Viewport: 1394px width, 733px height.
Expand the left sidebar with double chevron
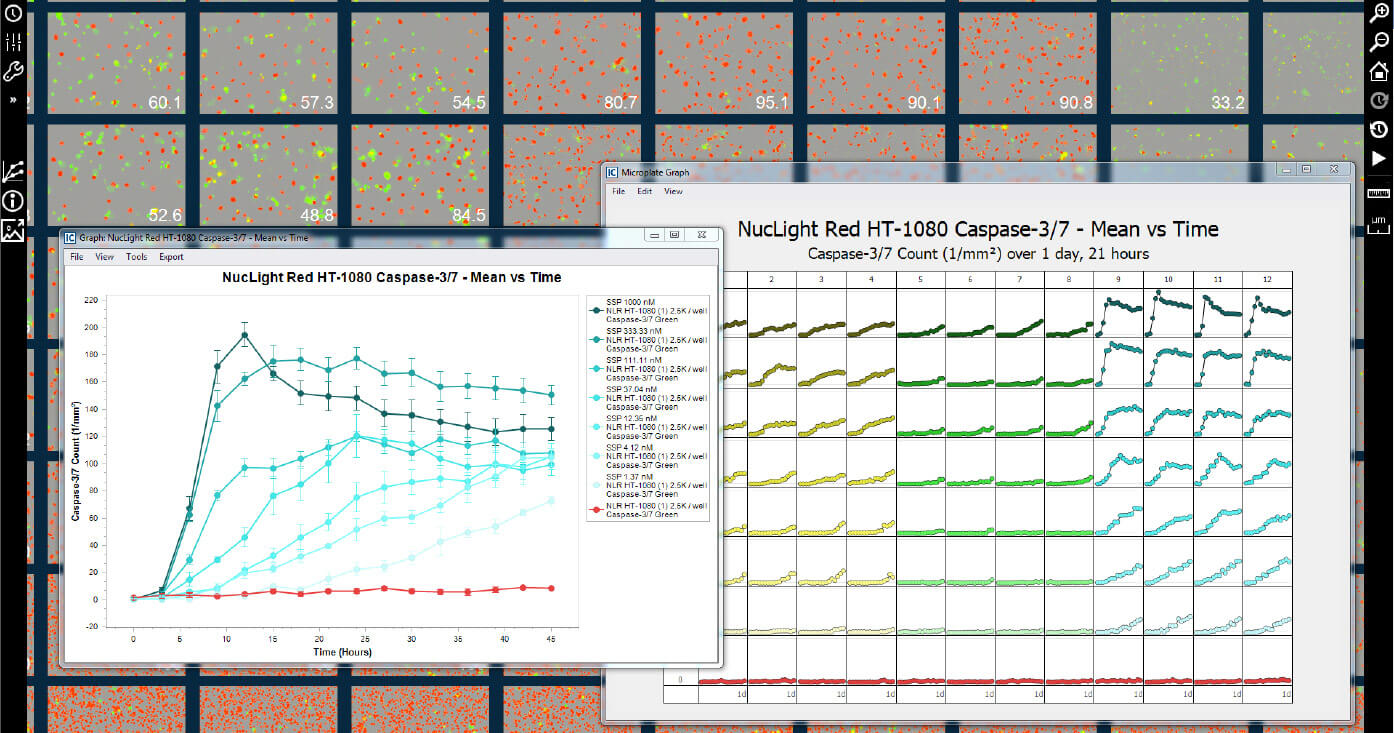point(13,100)
